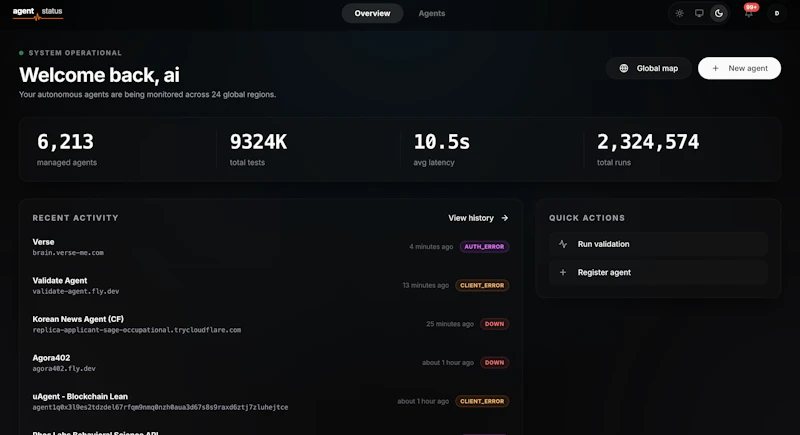Select system theme monitor icon

tap(699, 14)
